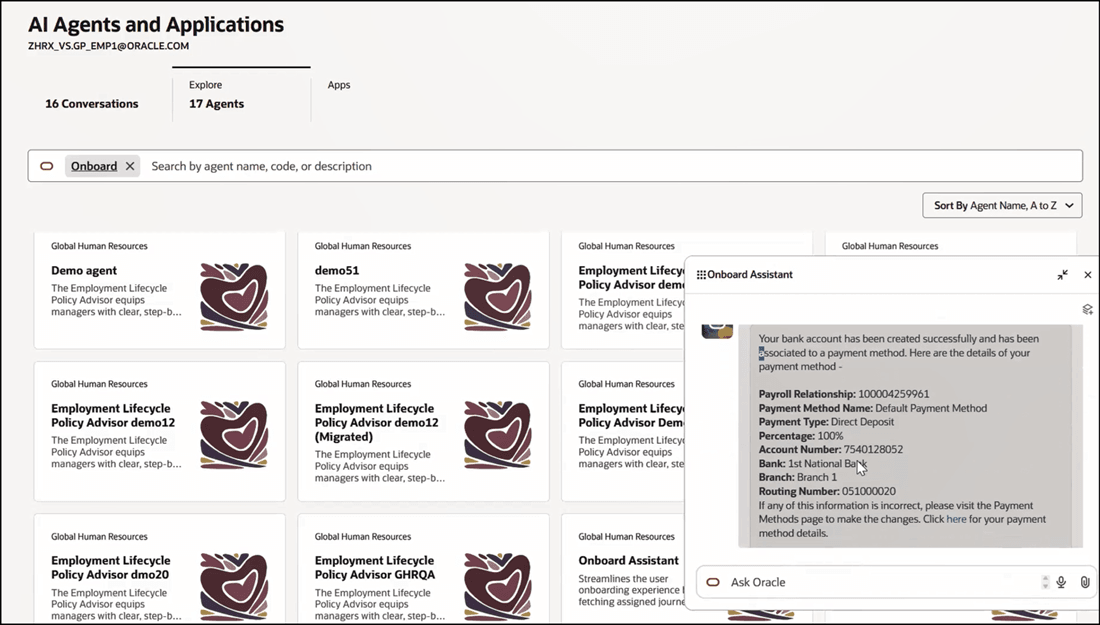1100x625 pixels.
Task: Open Employment Lifecycle Policy Advisor demo12 (Migrated)
Action: [424, 431]
